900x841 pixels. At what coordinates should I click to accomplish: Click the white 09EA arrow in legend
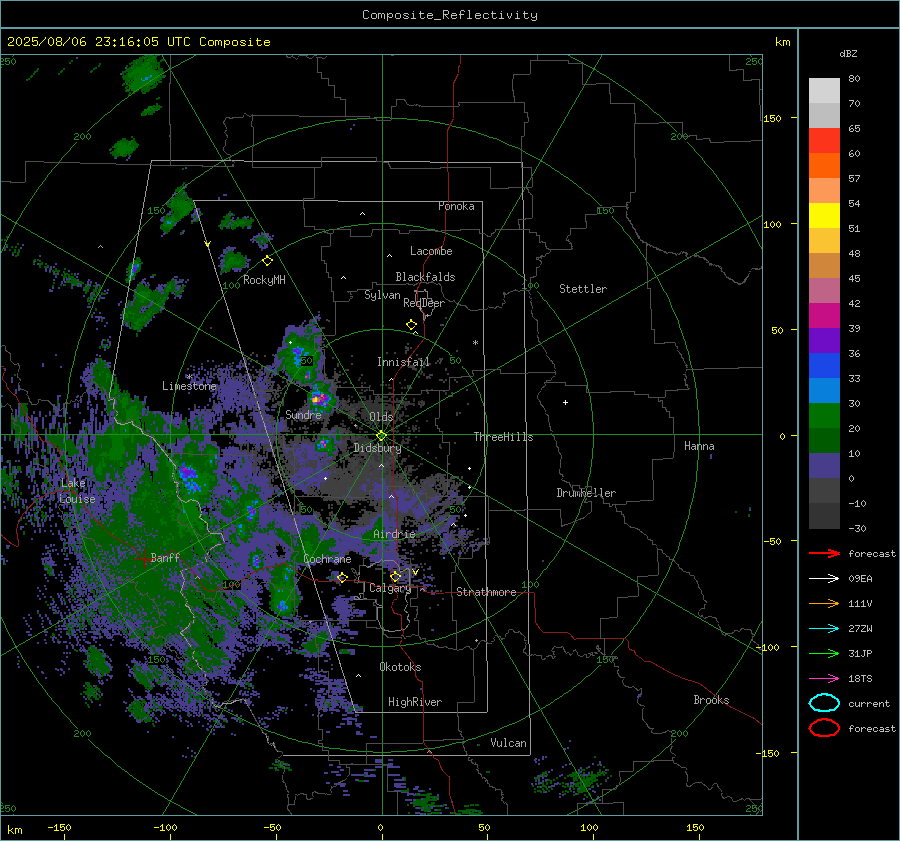824,579
